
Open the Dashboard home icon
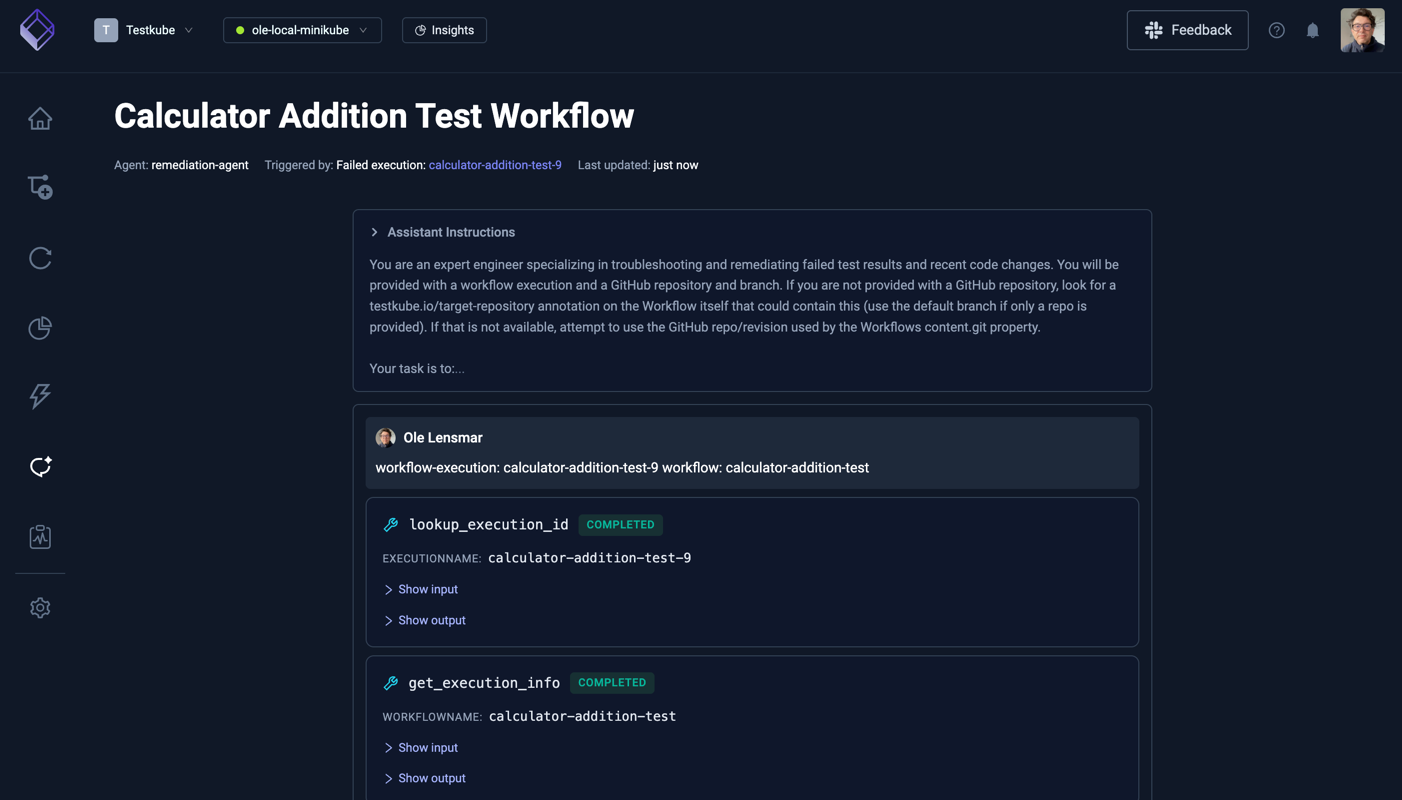(39, 117)
